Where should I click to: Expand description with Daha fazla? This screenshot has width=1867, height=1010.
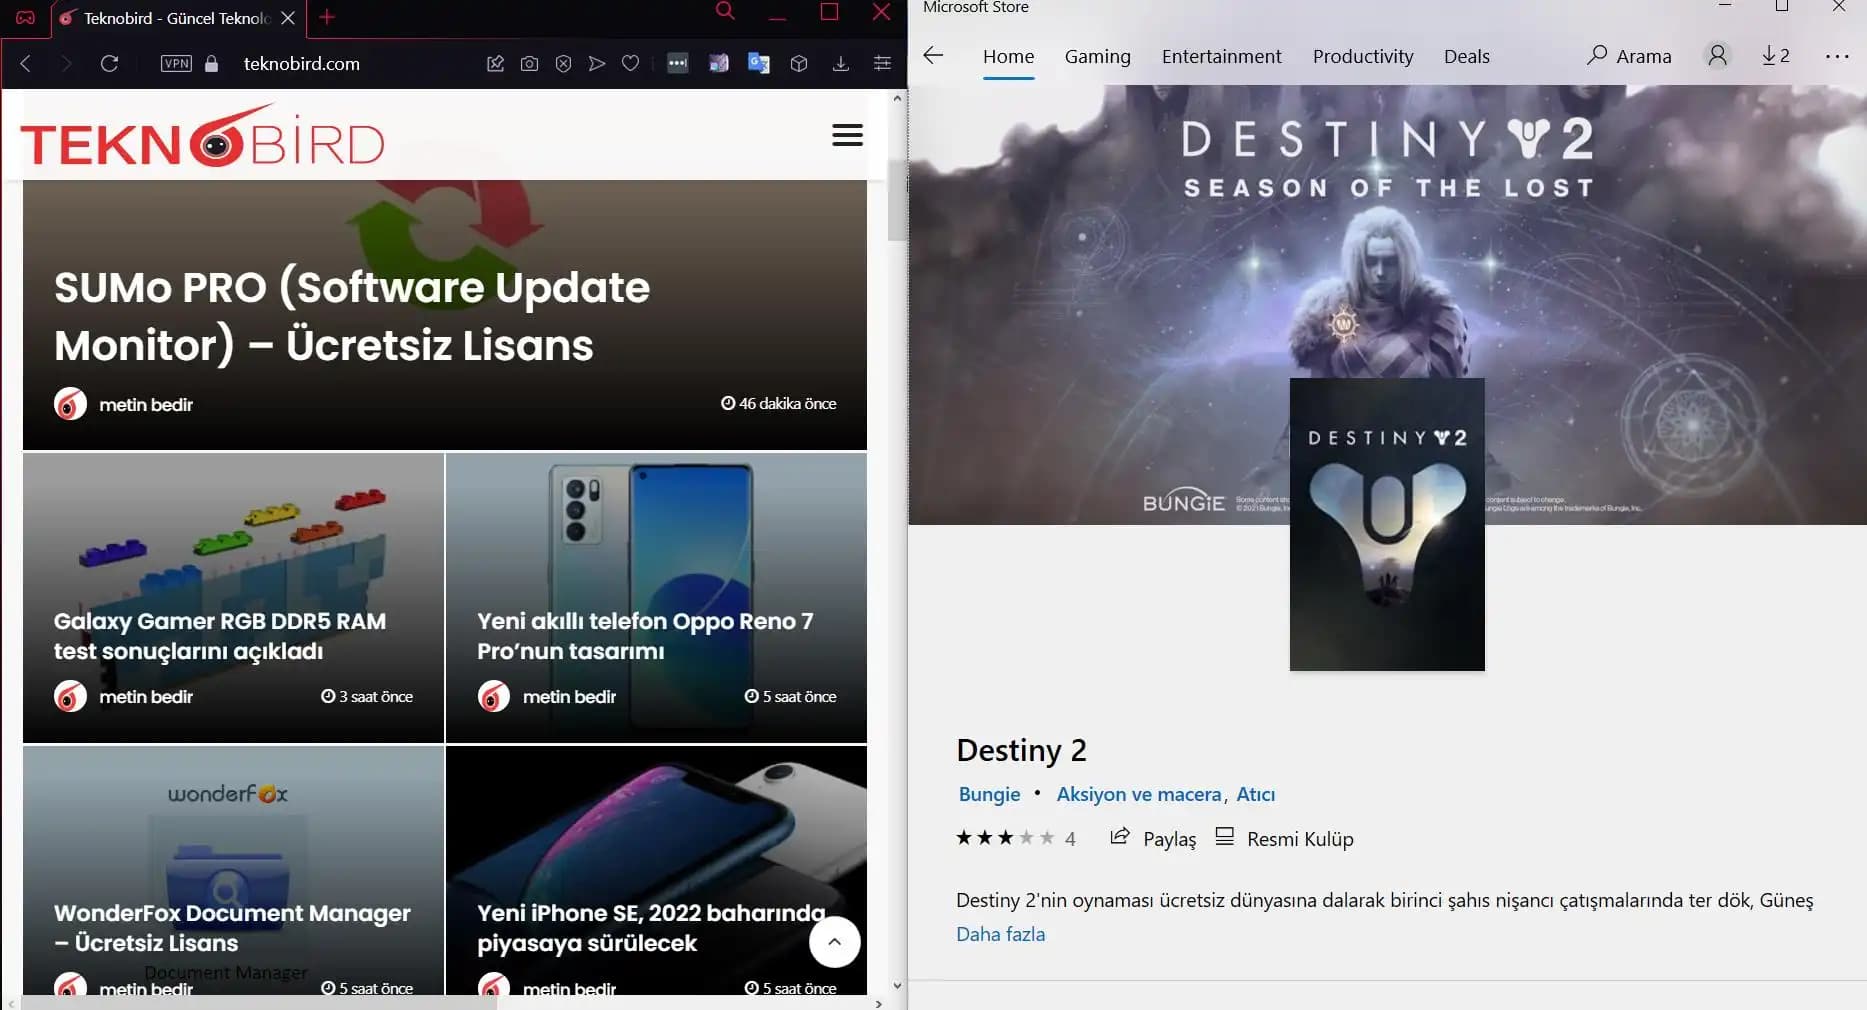pos(1000,934)
